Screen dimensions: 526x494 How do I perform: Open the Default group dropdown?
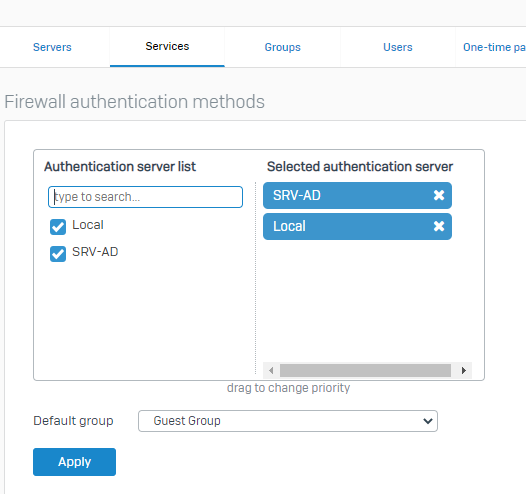point(288,421)
